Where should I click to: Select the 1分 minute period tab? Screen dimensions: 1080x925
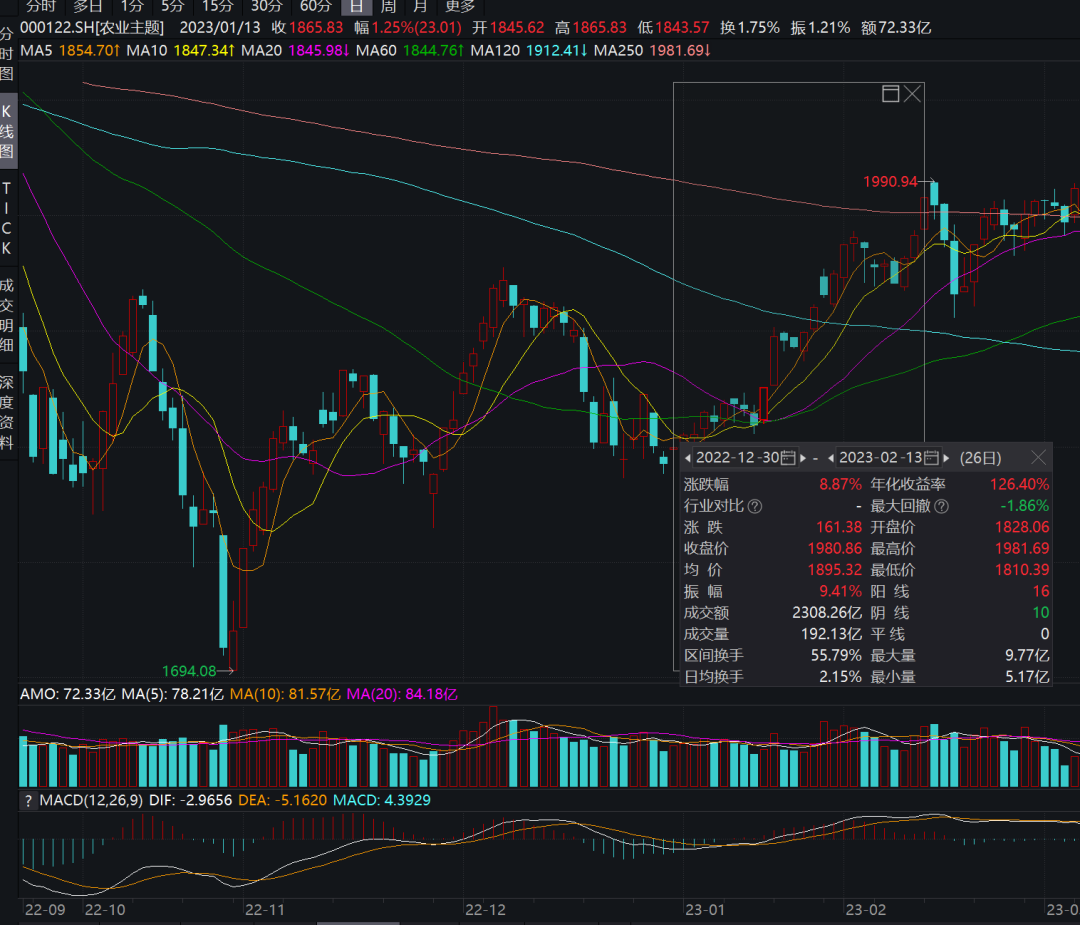[132, 7]
